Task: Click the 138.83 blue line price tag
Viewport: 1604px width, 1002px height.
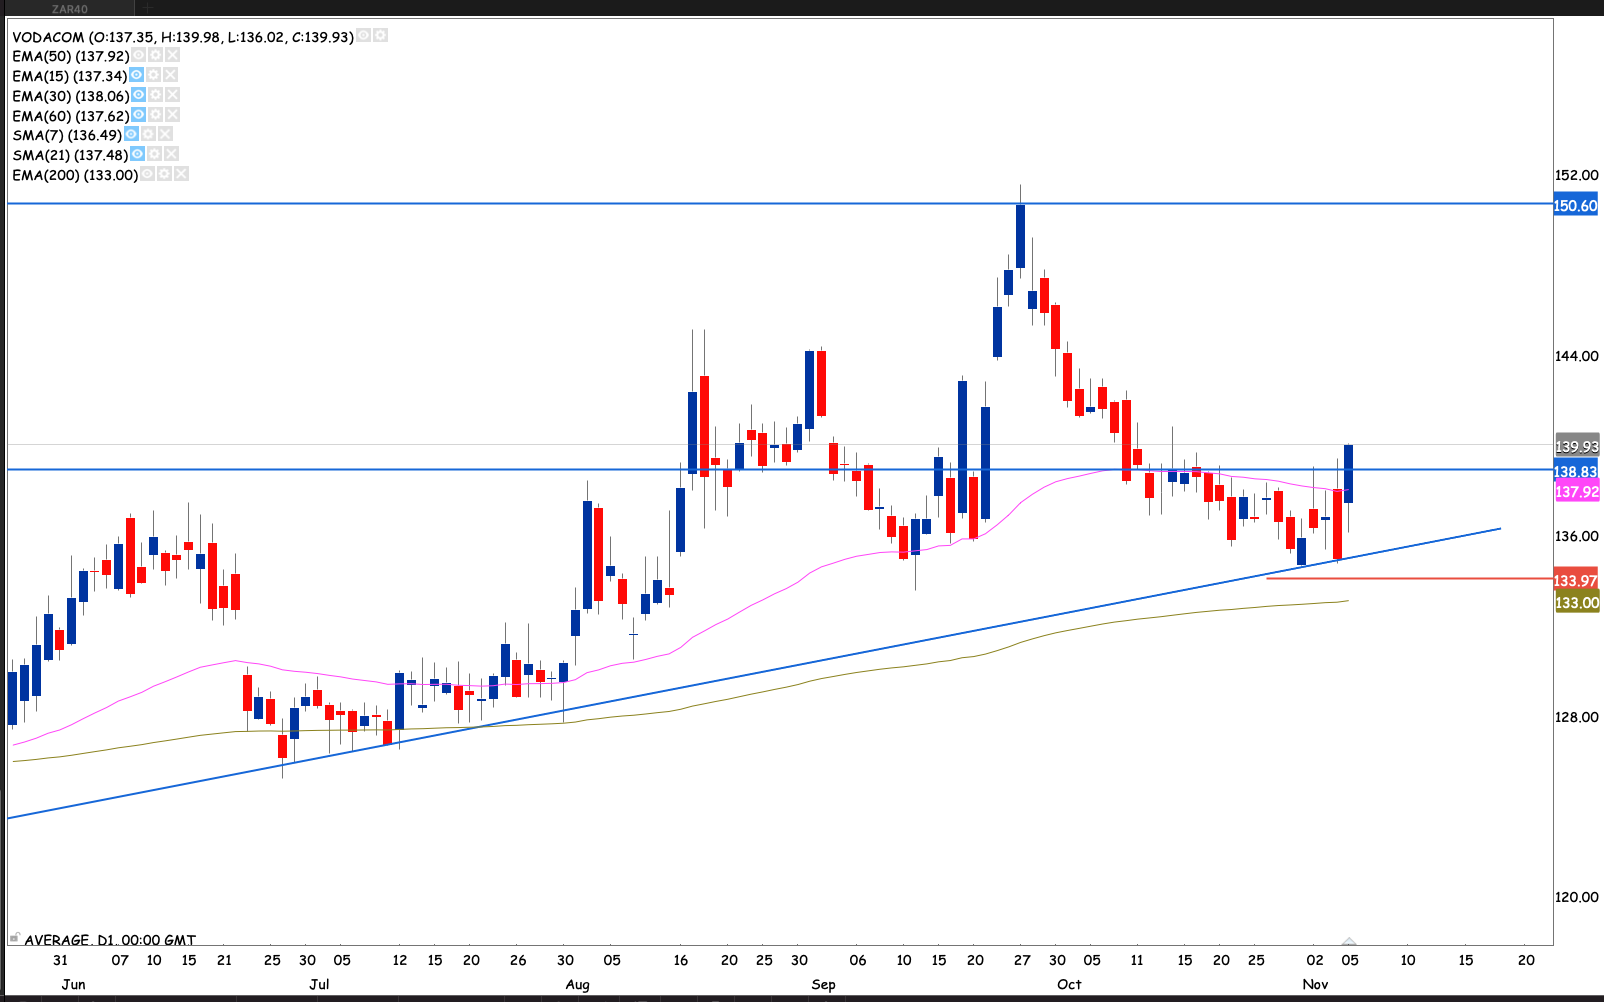Action: tap(1576, 472)
